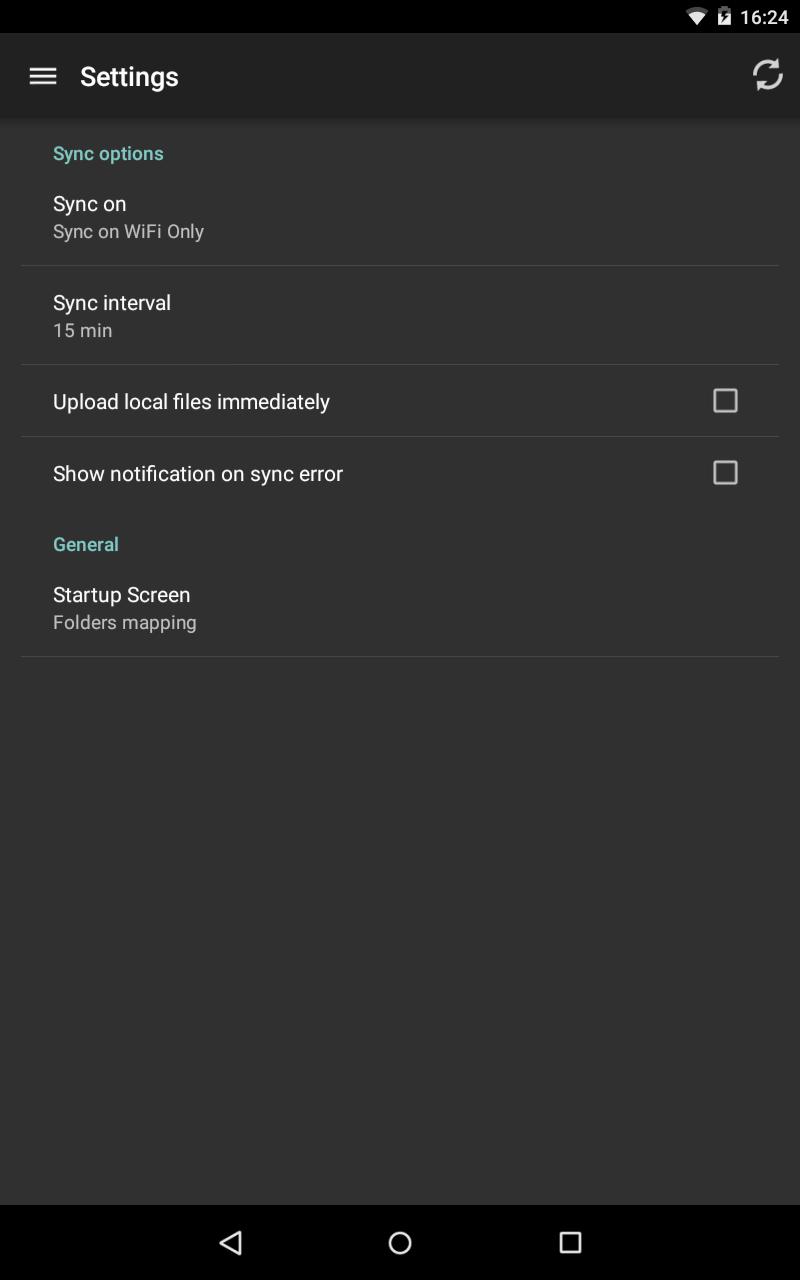The height and width of the screenshot is (1280, 800).
Task: Tap the clock showing 16:24
Action: coord(765,17)
